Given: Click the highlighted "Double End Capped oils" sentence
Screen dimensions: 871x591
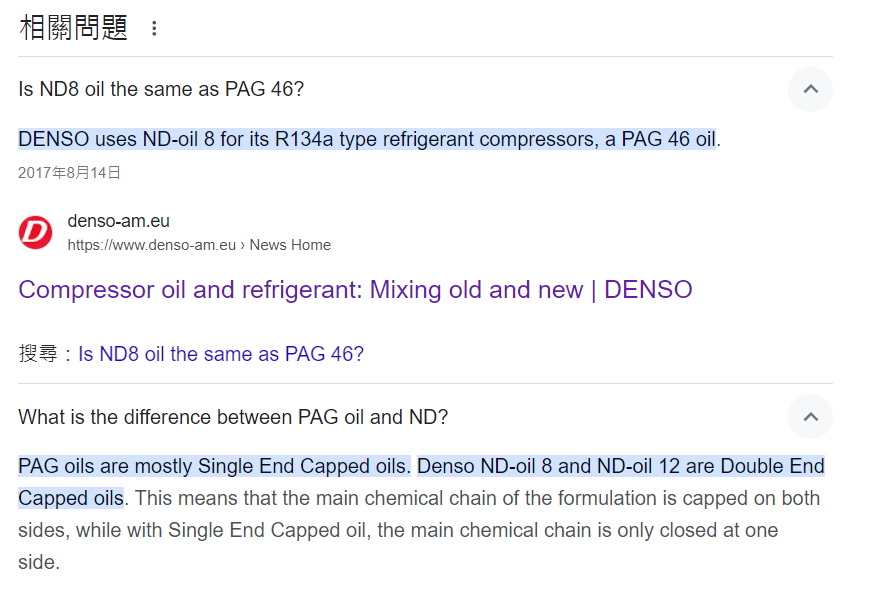Looking at the screenshot, I should (x=620, y=466).
